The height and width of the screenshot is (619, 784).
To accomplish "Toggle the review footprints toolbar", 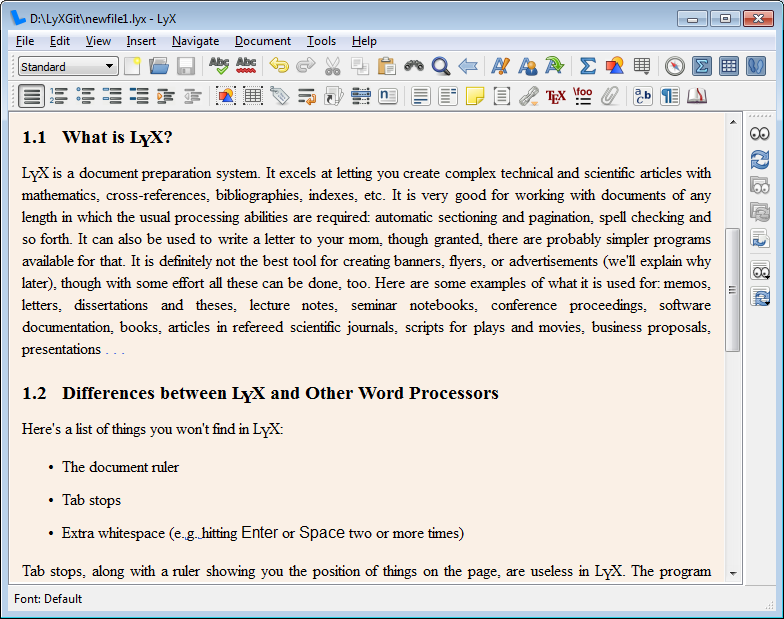I will 756,66.
